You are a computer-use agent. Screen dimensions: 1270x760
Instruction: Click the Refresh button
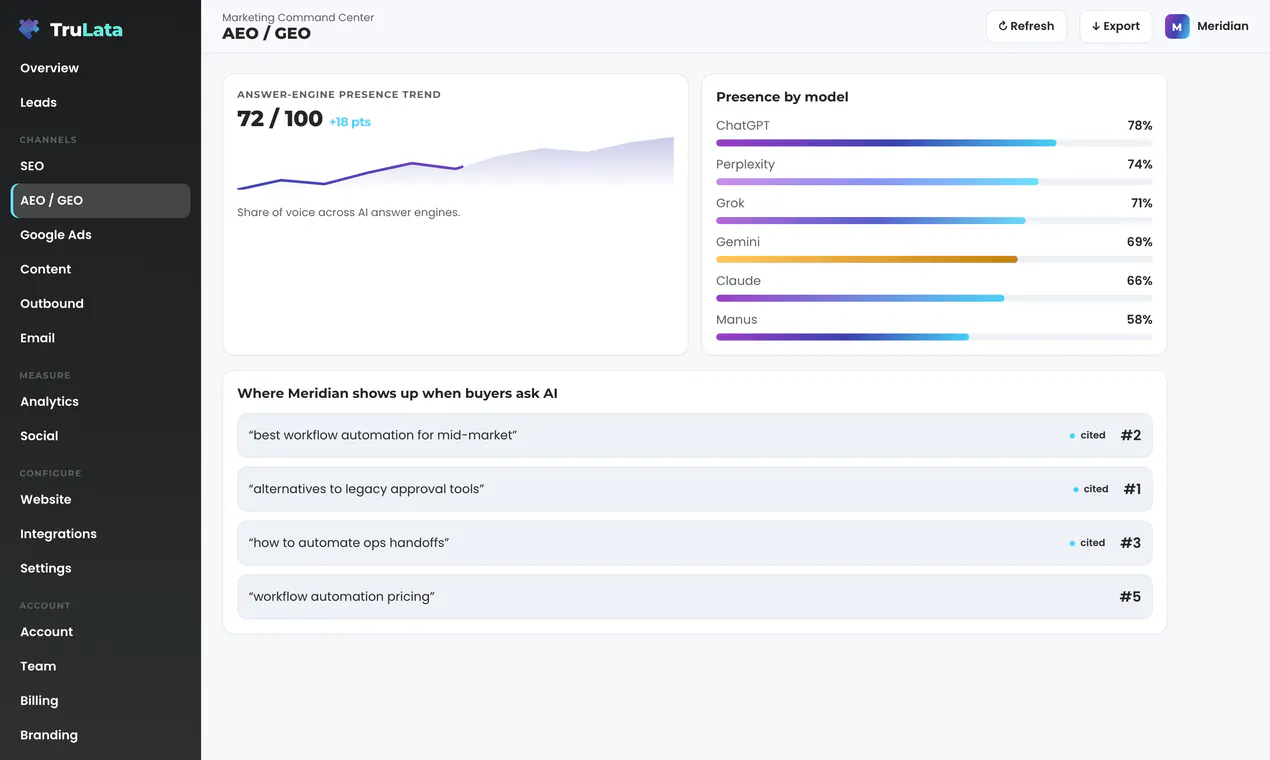click(1026, 26)
